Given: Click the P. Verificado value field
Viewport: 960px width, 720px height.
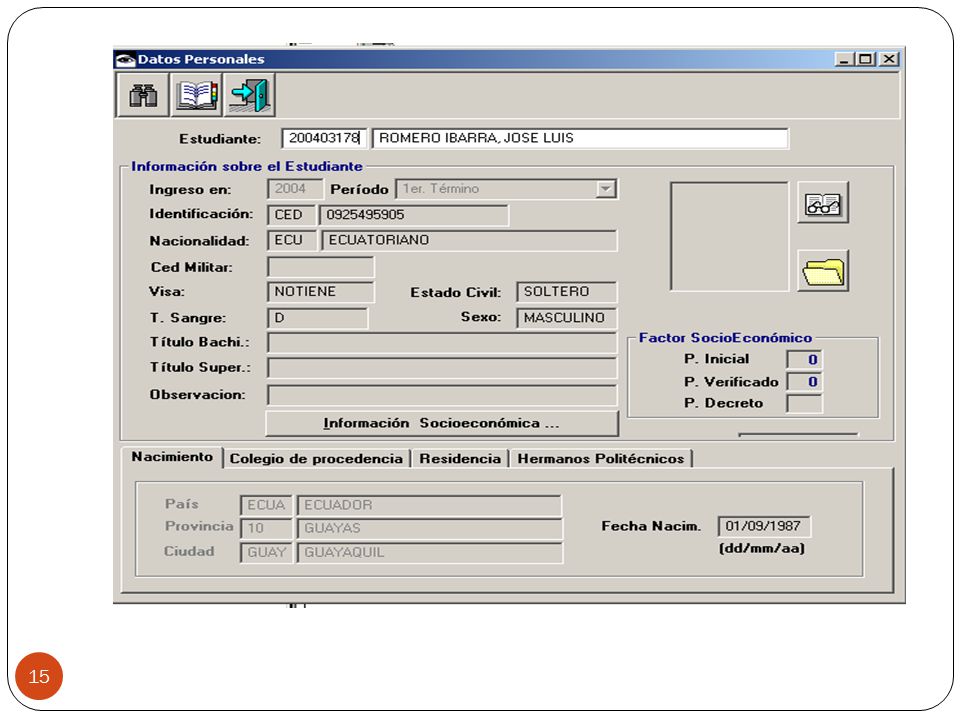Looking at the screenshot, I should (804, 381).
